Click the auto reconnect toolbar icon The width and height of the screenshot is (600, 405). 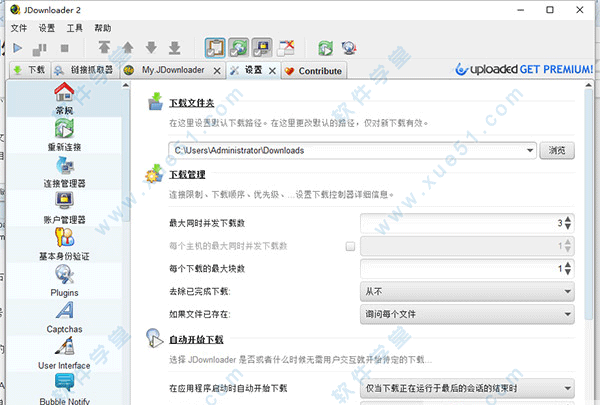click(239, 48)
